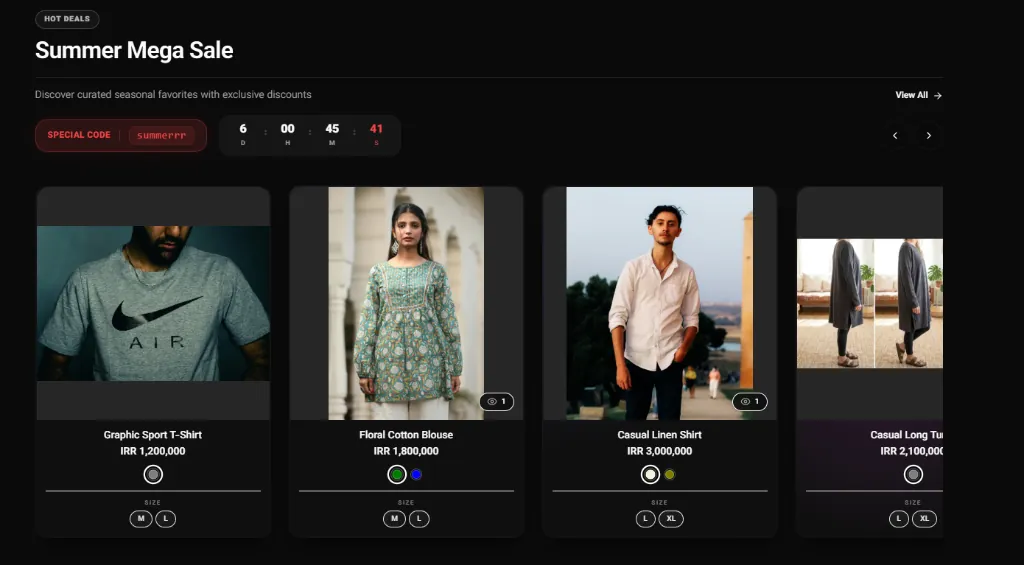Click the Casual Long Tunic title
Viewport: 1024px width, 565px height.
pos(906,435)
